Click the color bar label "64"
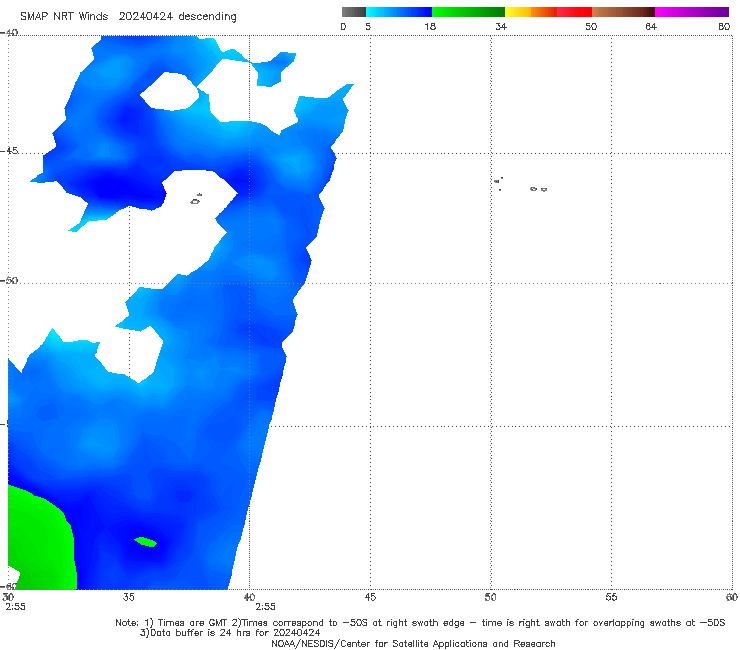Viewport: 740px width, 650px height. (651, 27)
